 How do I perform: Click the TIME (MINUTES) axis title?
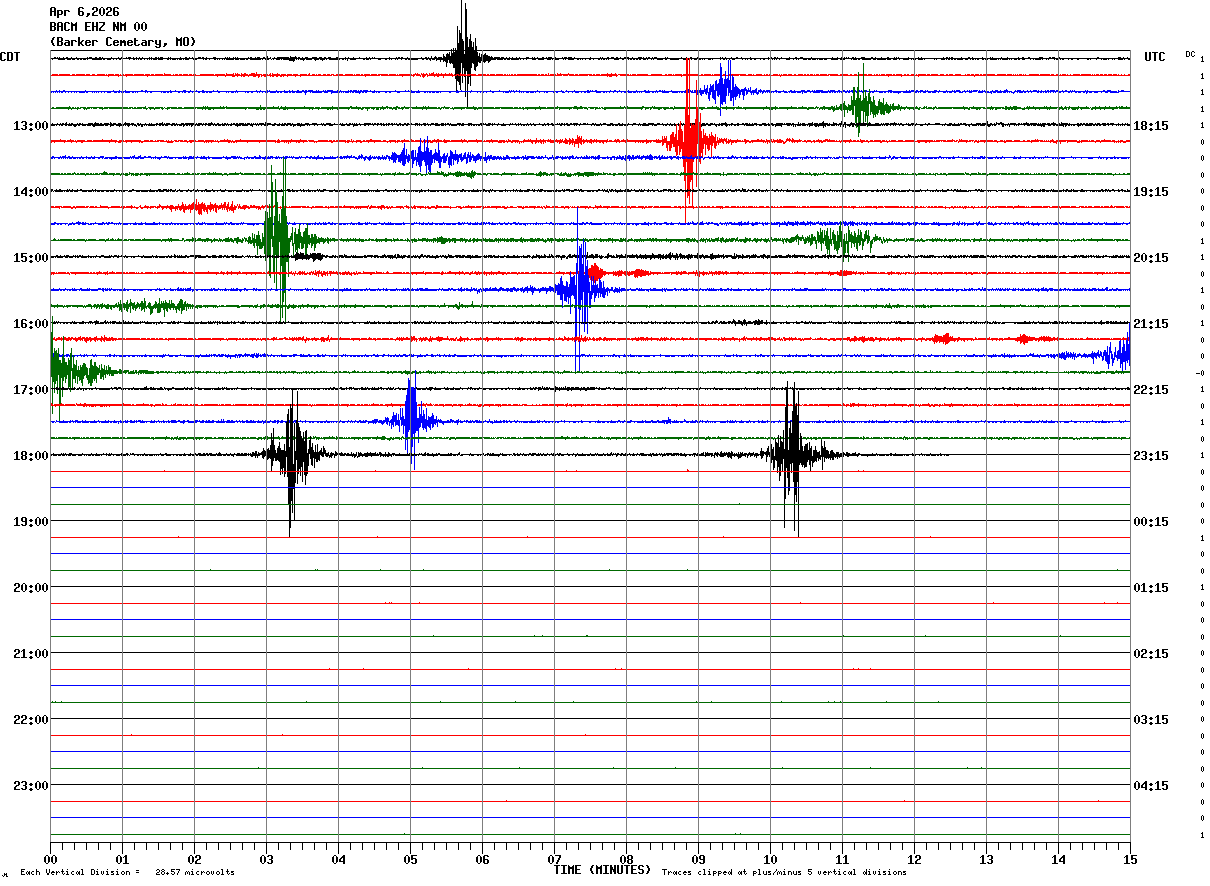point(602,870)
